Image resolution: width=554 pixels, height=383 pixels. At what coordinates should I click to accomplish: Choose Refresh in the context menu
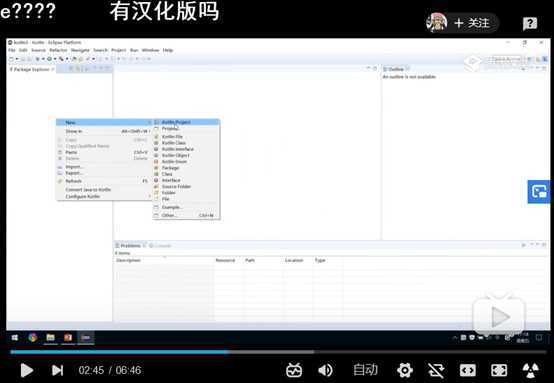[x=104, y=181]
